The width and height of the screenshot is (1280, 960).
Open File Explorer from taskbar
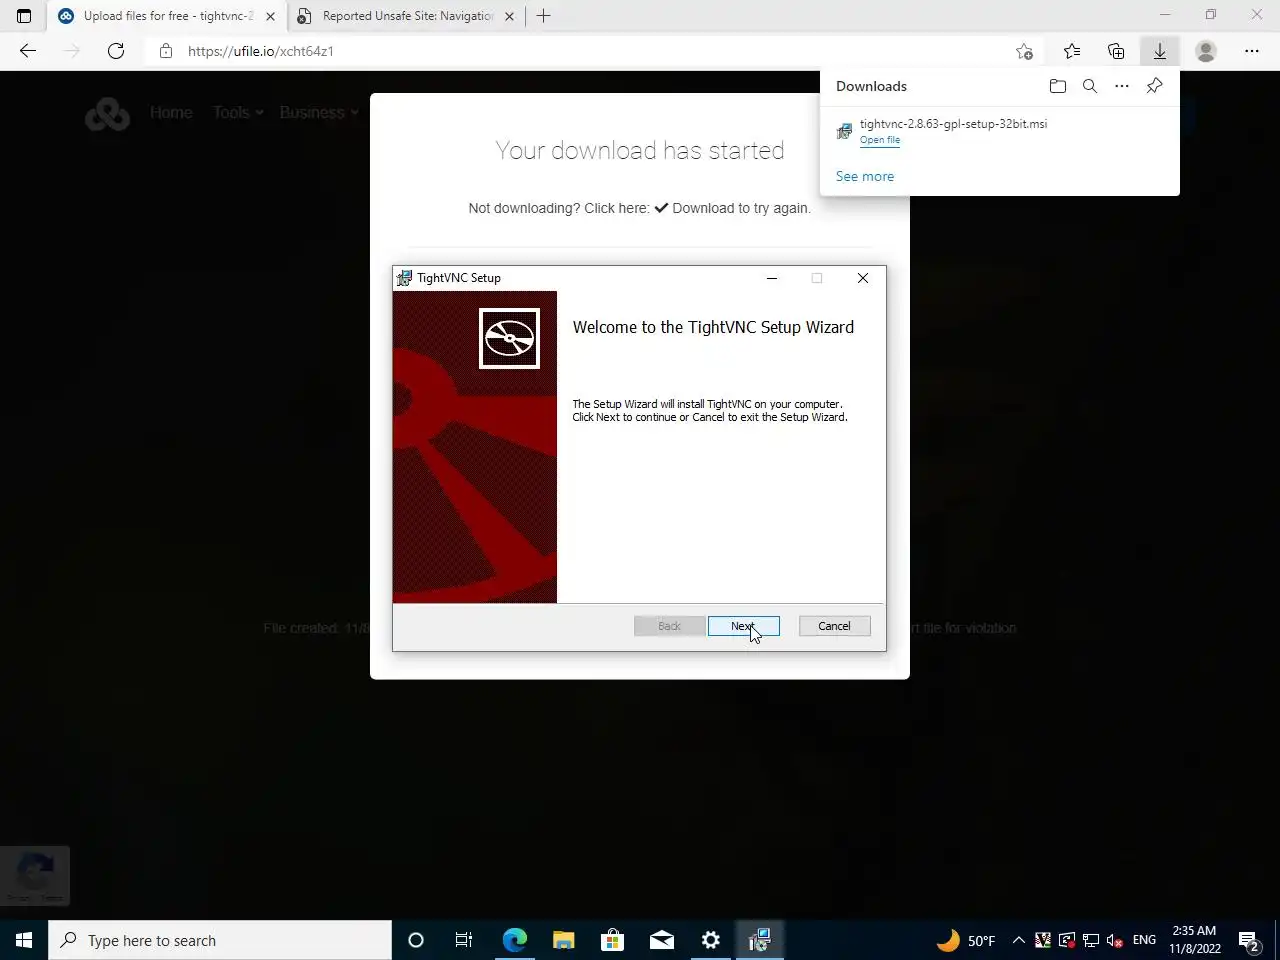coord(563,940)
